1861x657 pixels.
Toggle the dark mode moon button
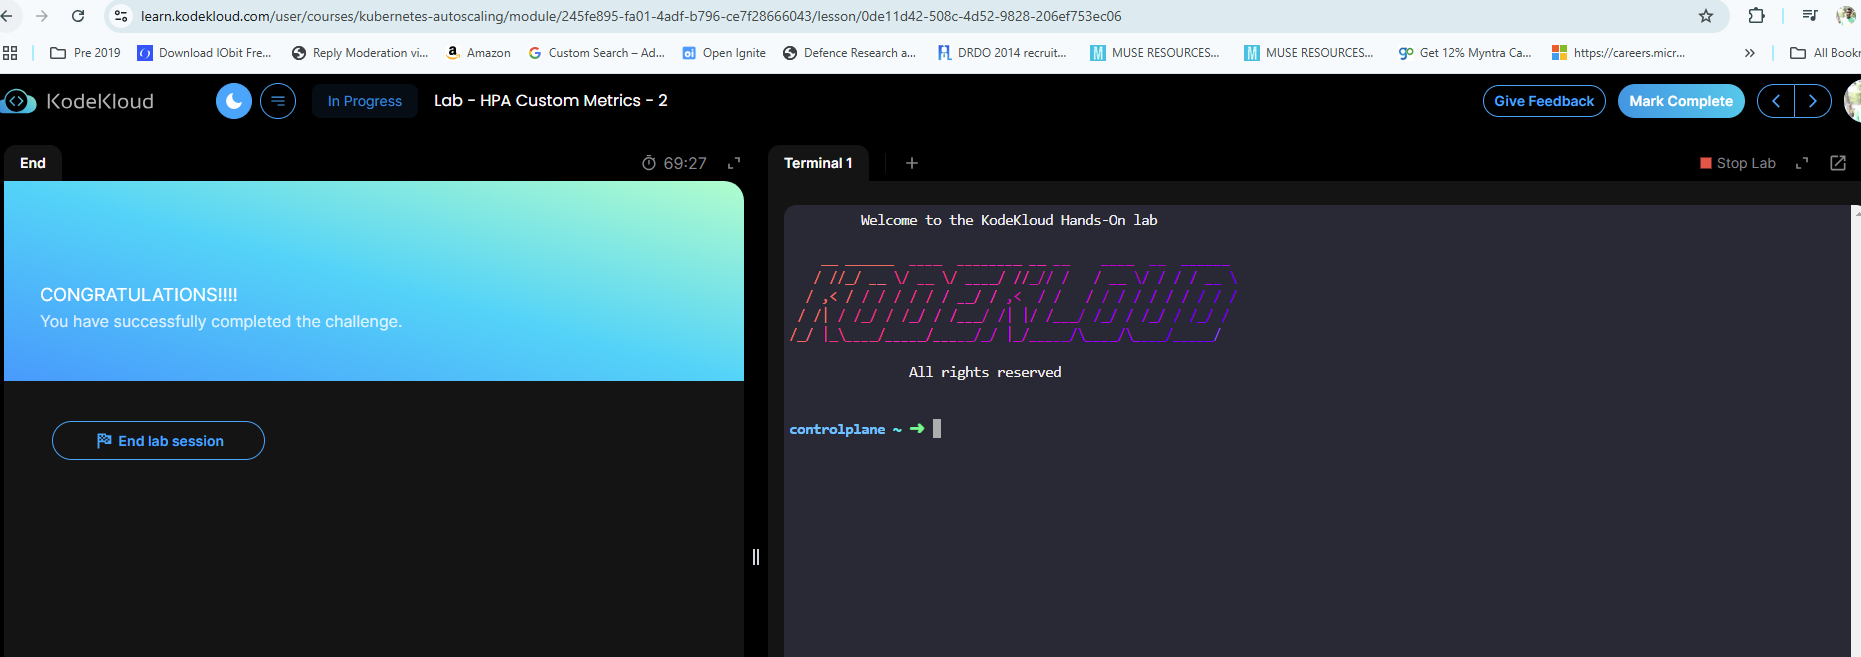[x=234, y=101]
